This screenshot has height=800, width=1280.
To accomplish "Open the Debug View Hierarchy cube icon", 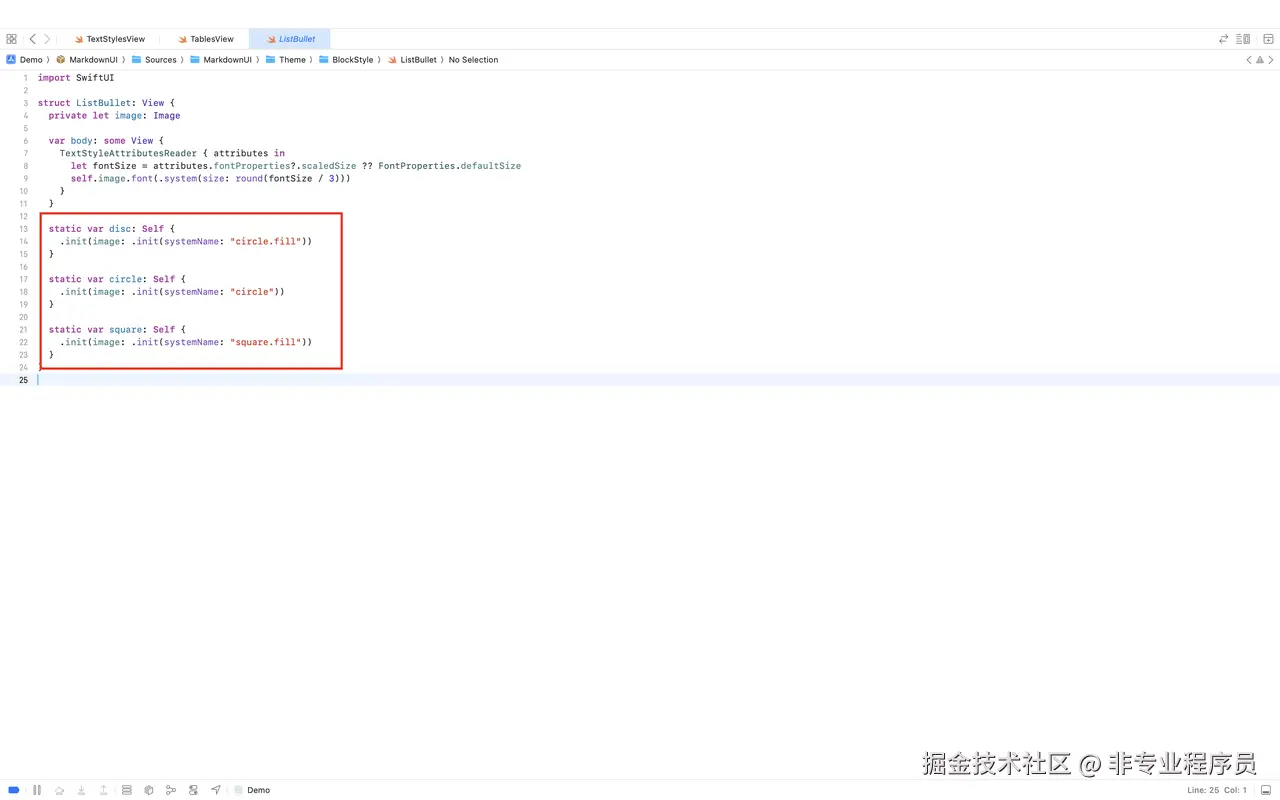I will pos(149,790).
